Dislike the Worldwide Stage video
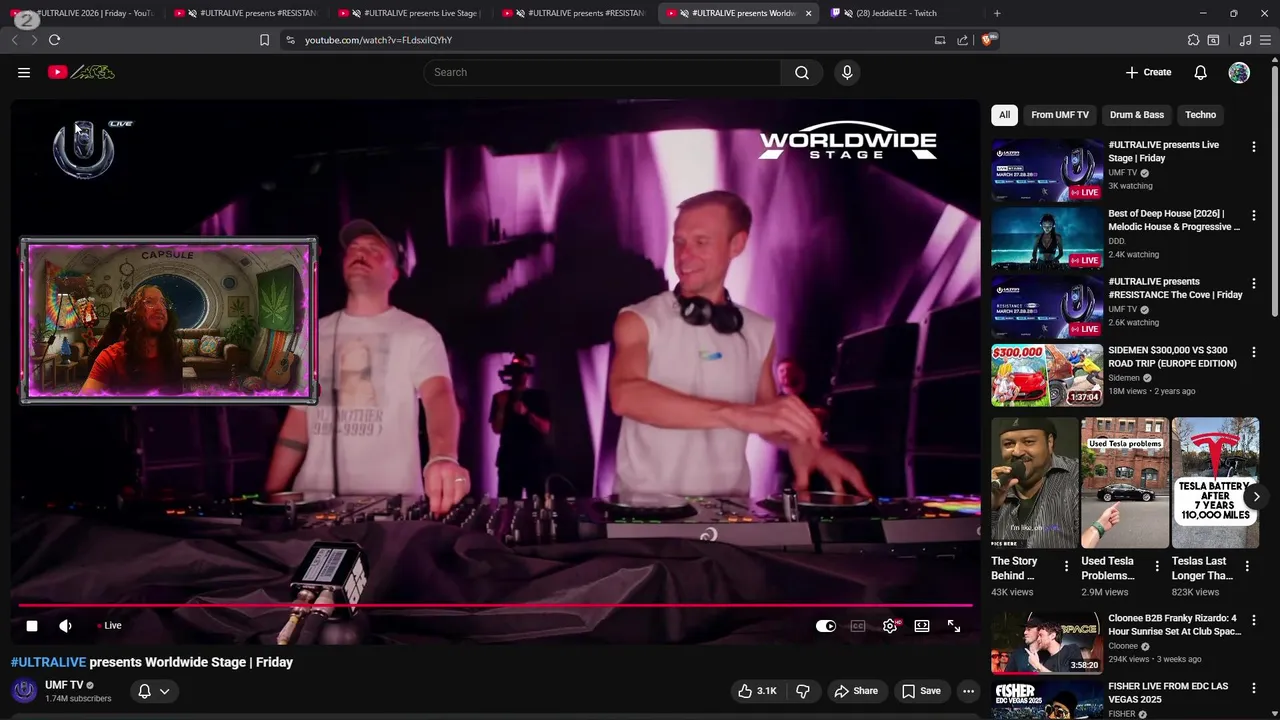Viewport: 1280px width, 720px height. pos(803,691)
